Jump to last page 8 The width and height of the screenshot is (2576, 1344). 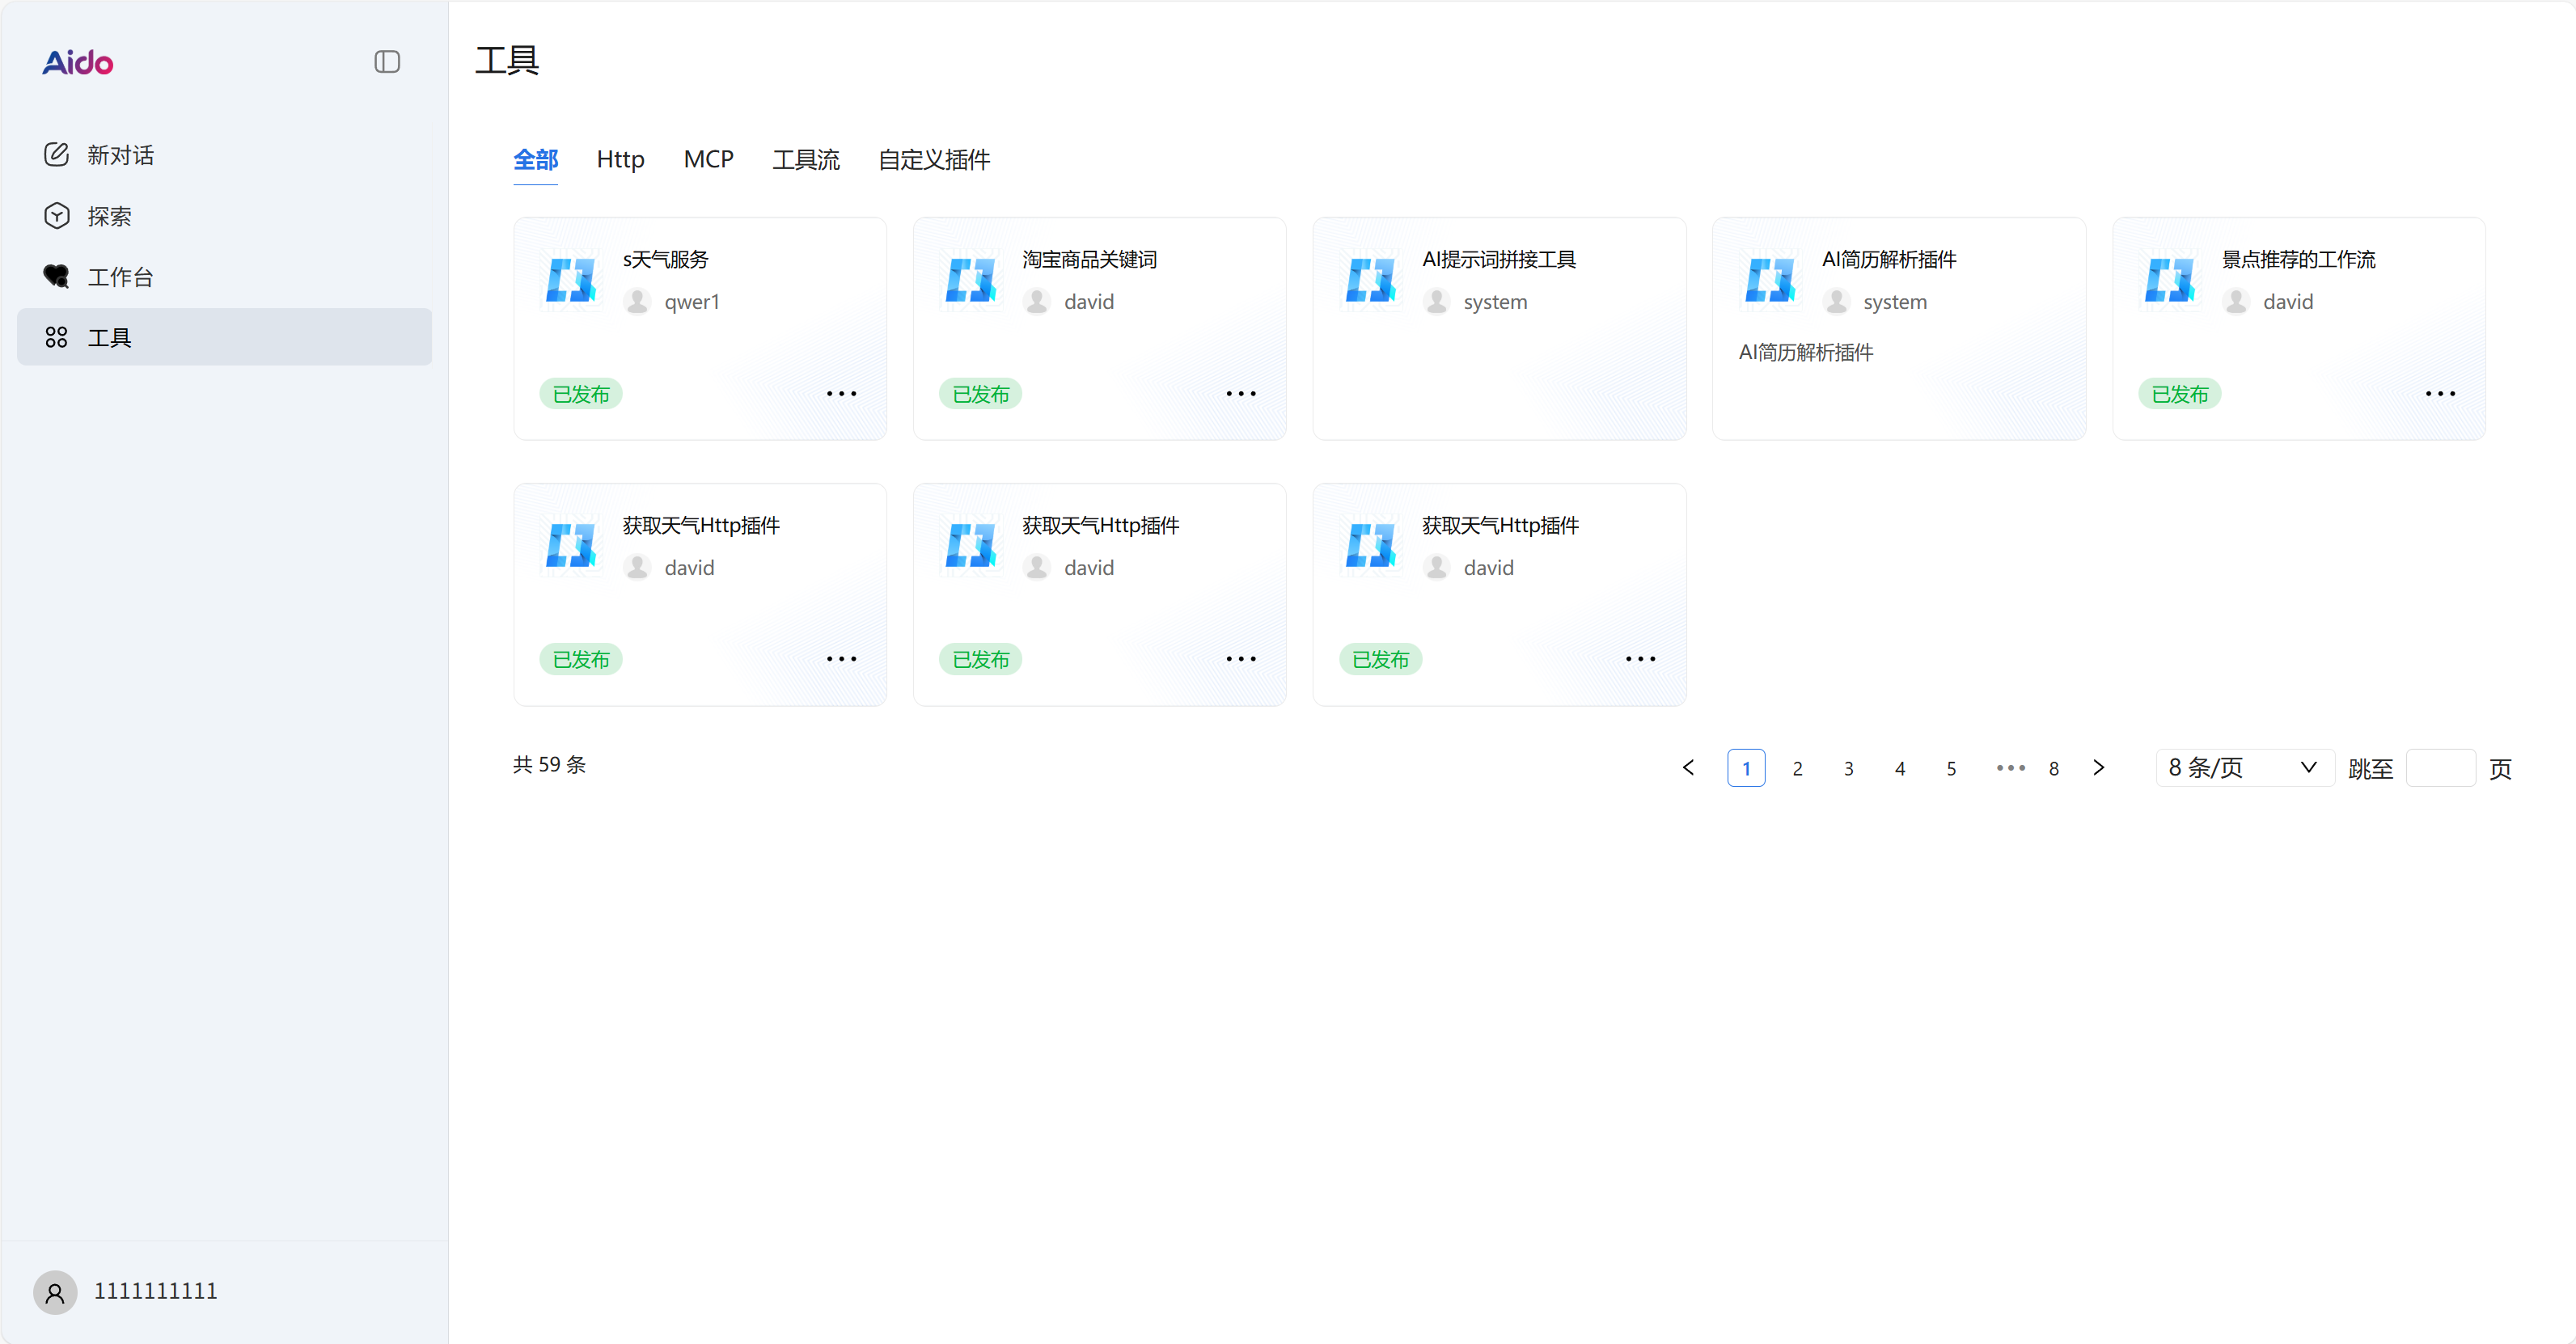point(2053,768)
